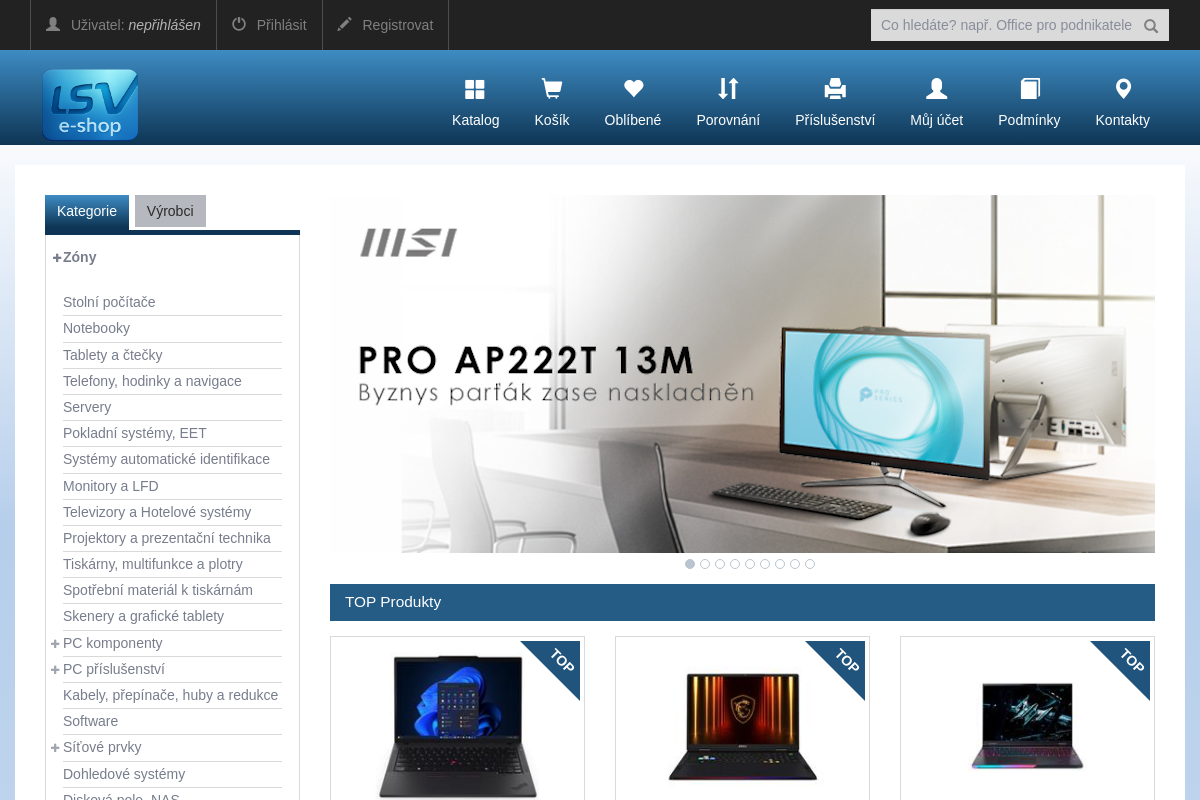Open the Kontakty map pin icon
The height and width of the screenshot is (800, 1200).
coord(1123,89)
